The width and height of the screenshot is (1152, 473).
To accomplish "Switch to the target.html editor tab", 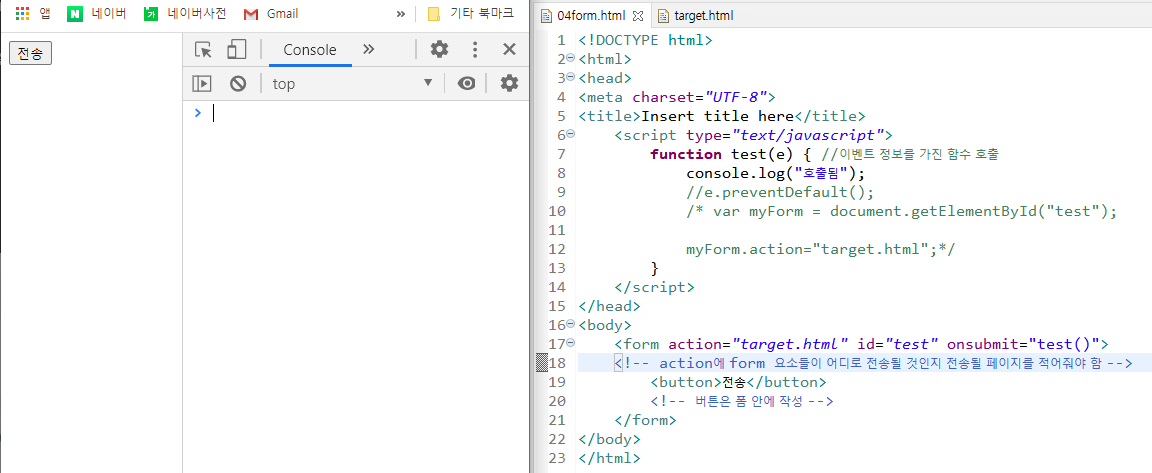I will (x=696, y=15).
